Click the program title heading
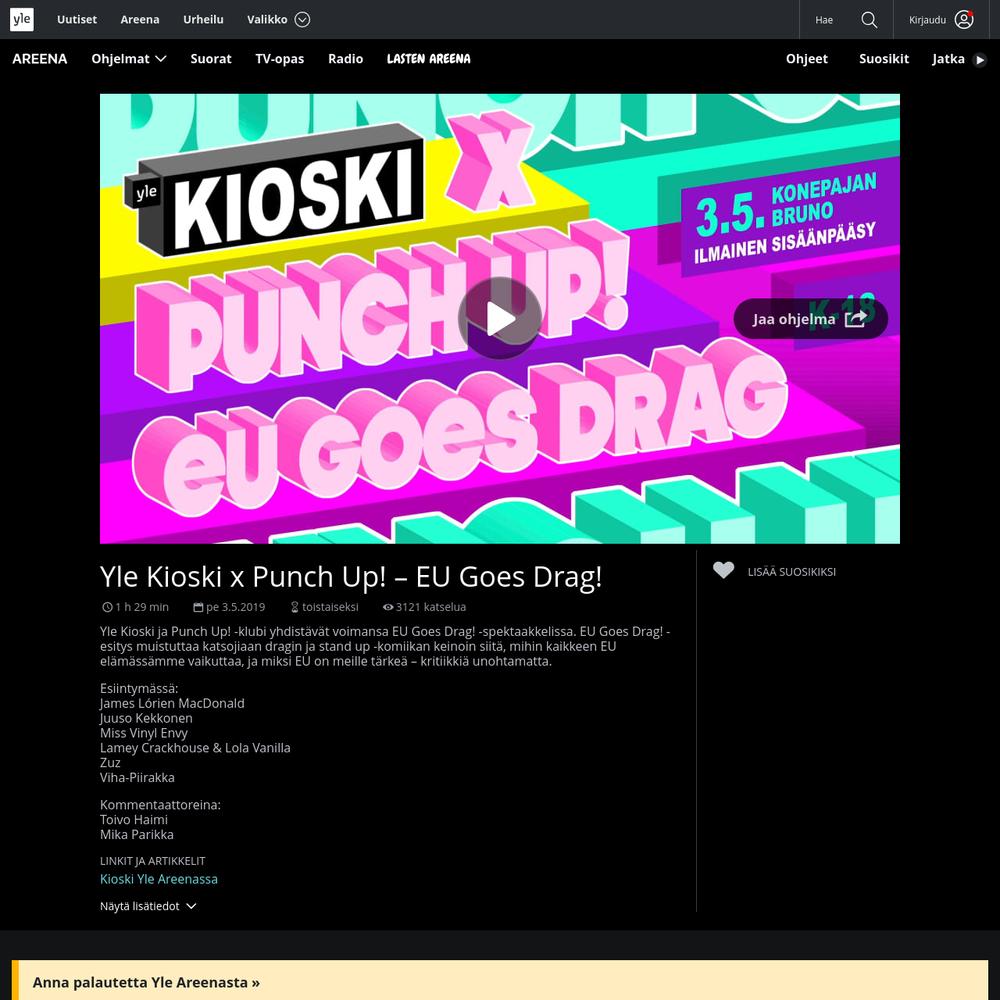 click(x=351, y=577)
